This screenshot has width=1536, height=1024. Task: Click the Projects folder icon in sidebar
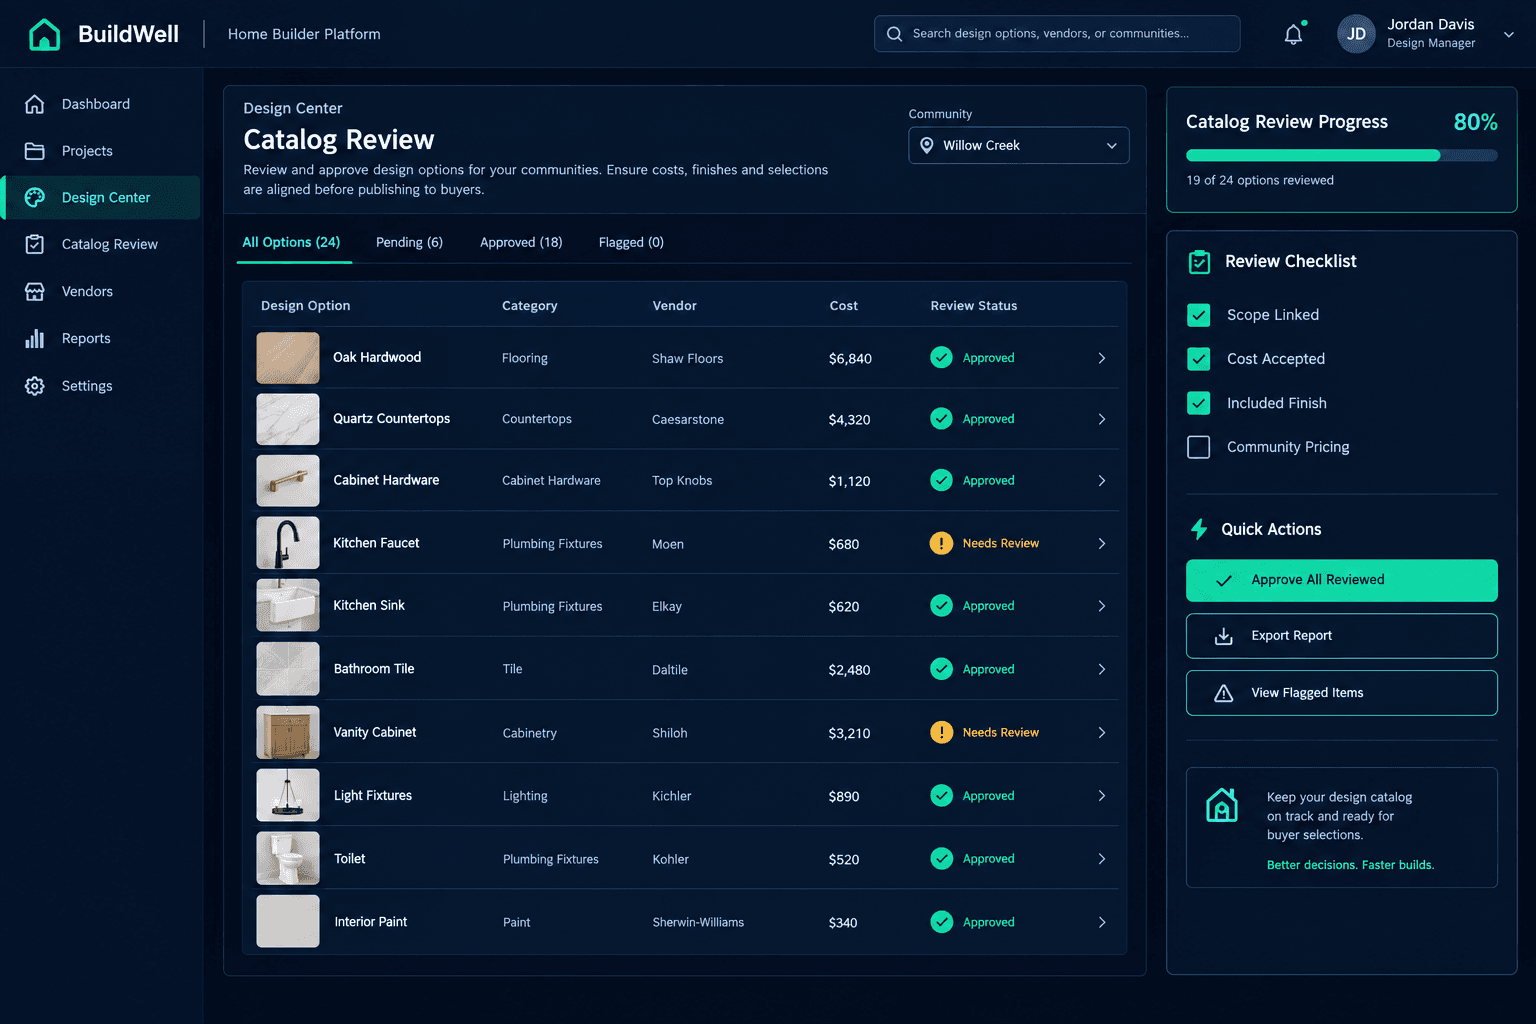(x=35, y=151)
